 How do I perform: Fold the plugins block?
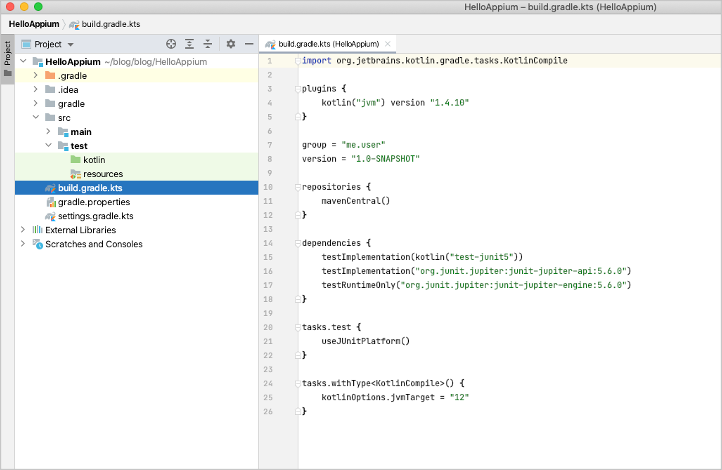pos(298,89)
